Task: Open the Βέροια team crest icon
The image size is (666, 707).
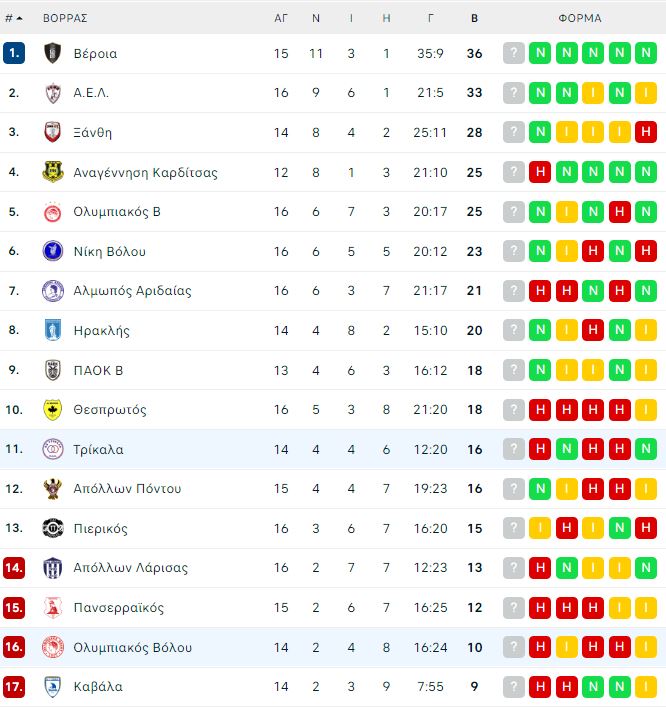Action: click(53, 53)
